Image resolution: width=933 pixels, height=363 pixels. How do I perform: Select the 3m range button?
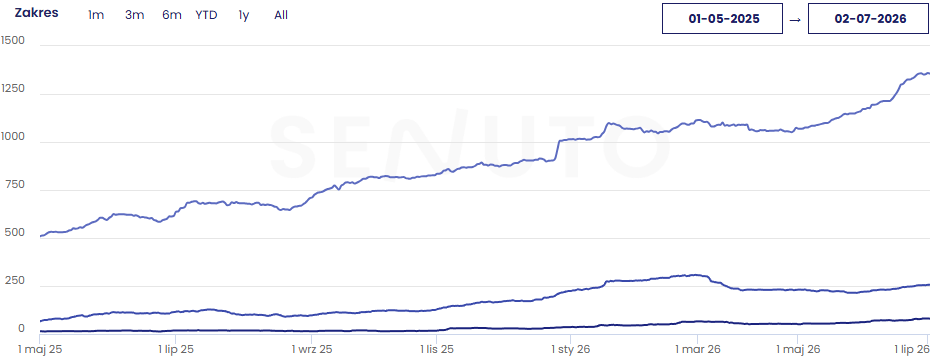[x=134, y=15]
